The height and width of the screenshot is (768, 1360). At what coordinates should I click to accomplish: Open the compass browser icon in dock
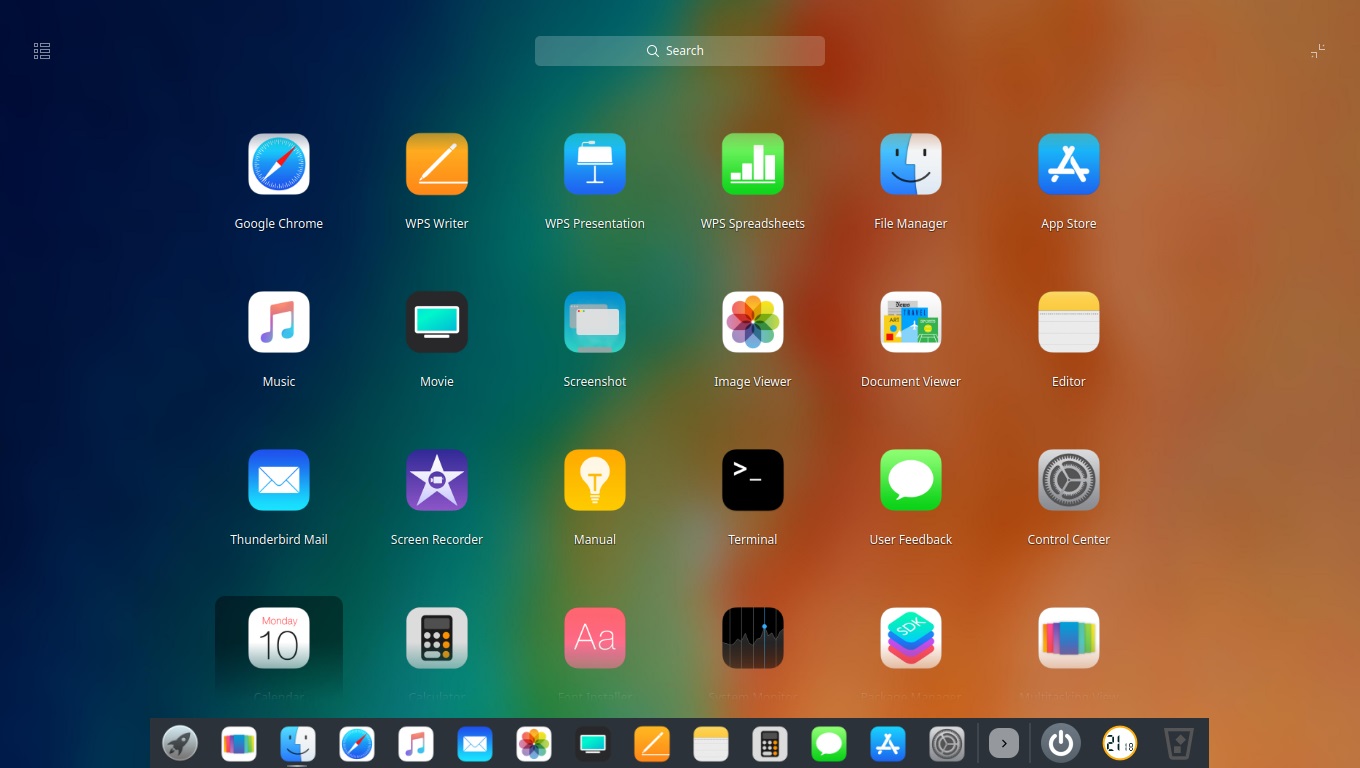click(357, 743)
